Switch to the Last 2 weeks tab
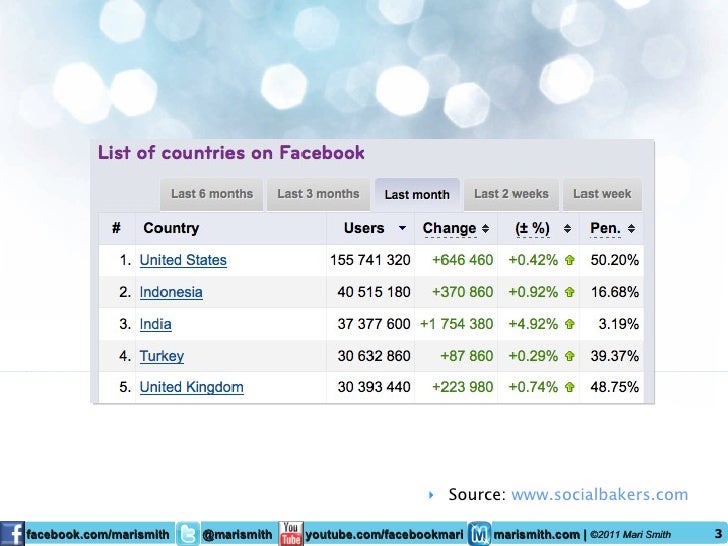 [511, 194]
